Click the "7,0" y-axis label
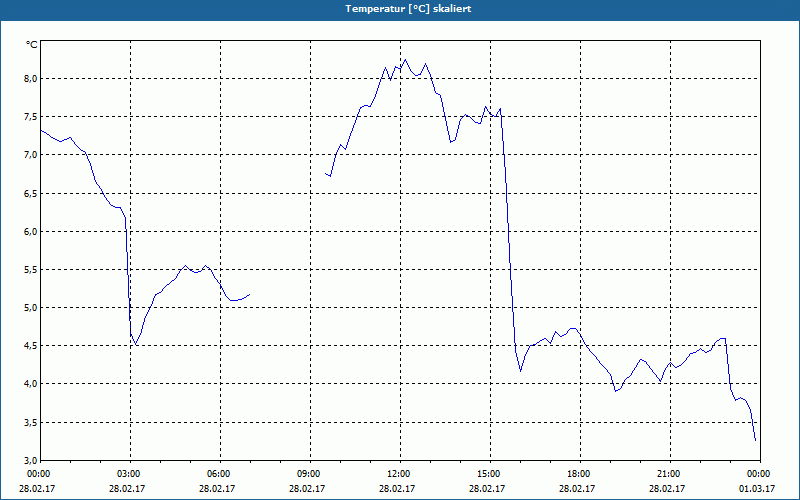 (x=31, y=155)
